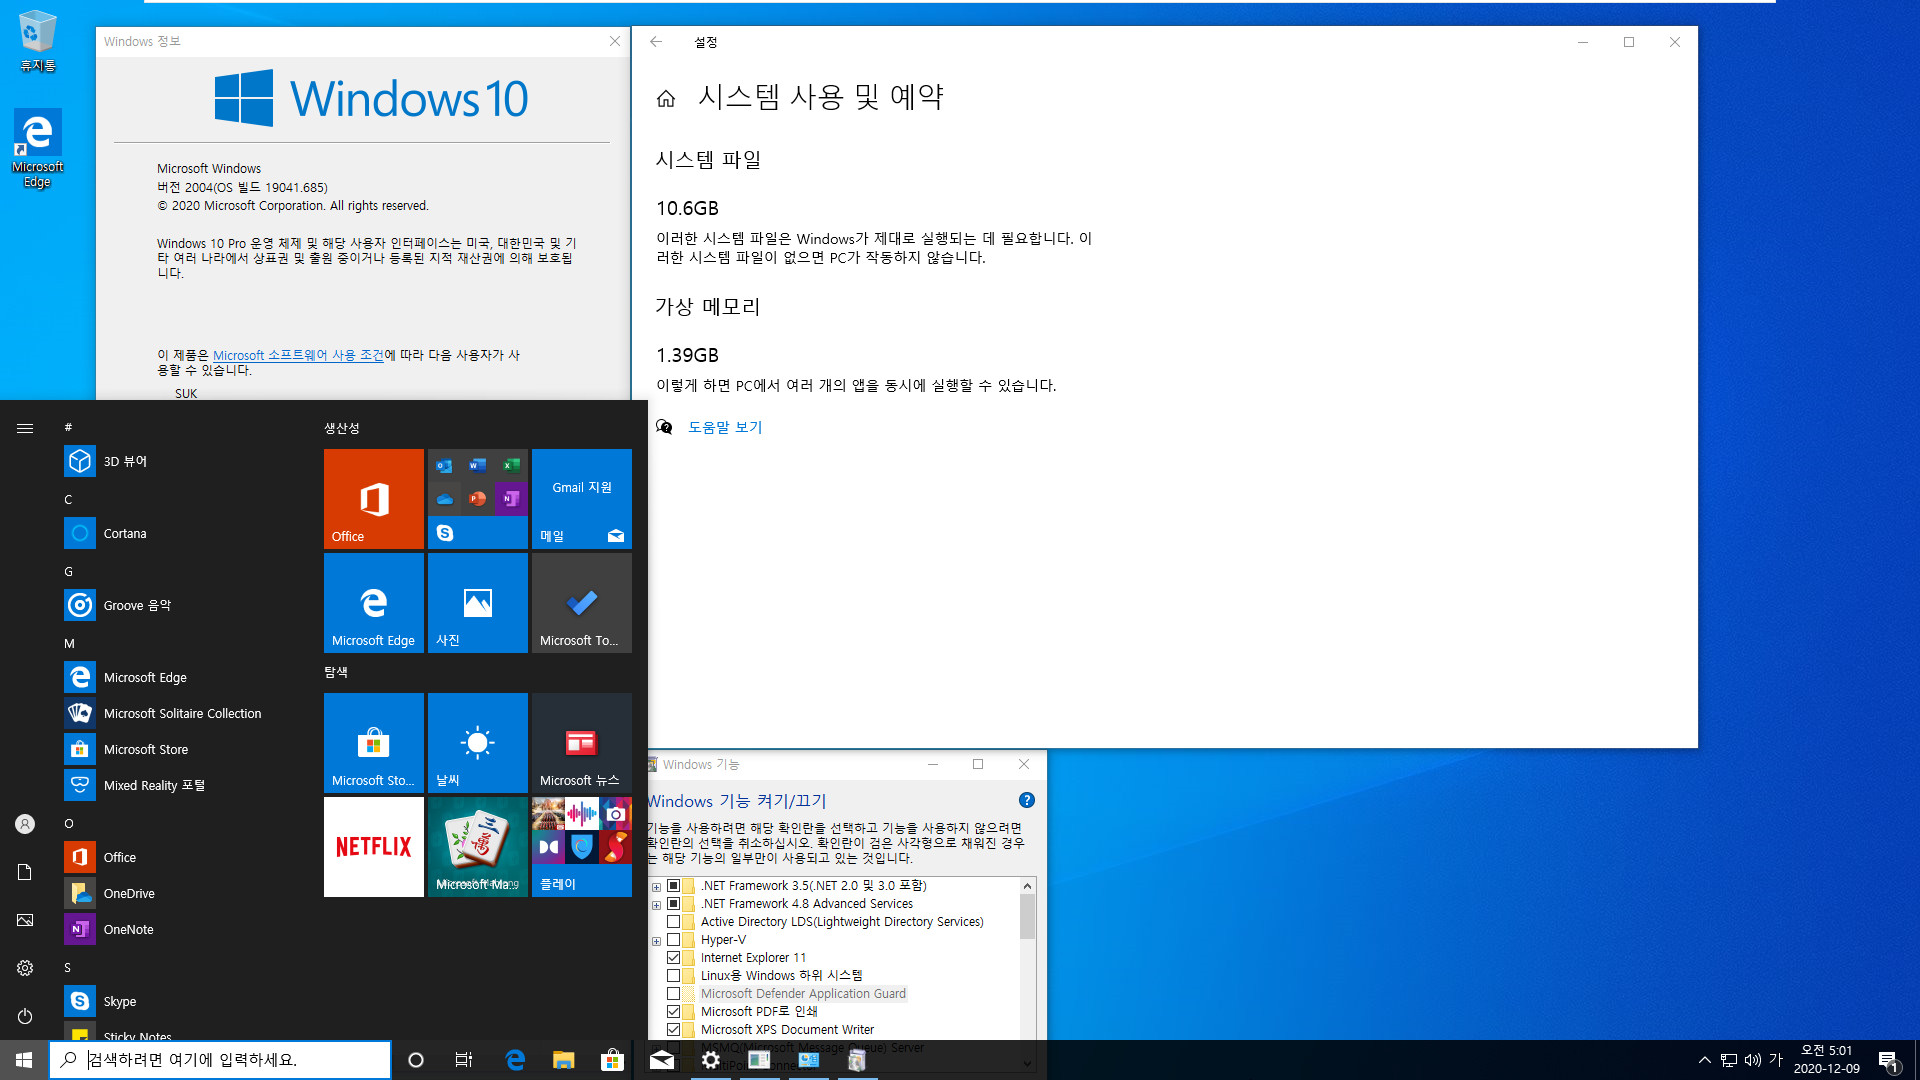Select the # letter group header
Screen dimensions: 1920x1080
(x=68, y=427)
